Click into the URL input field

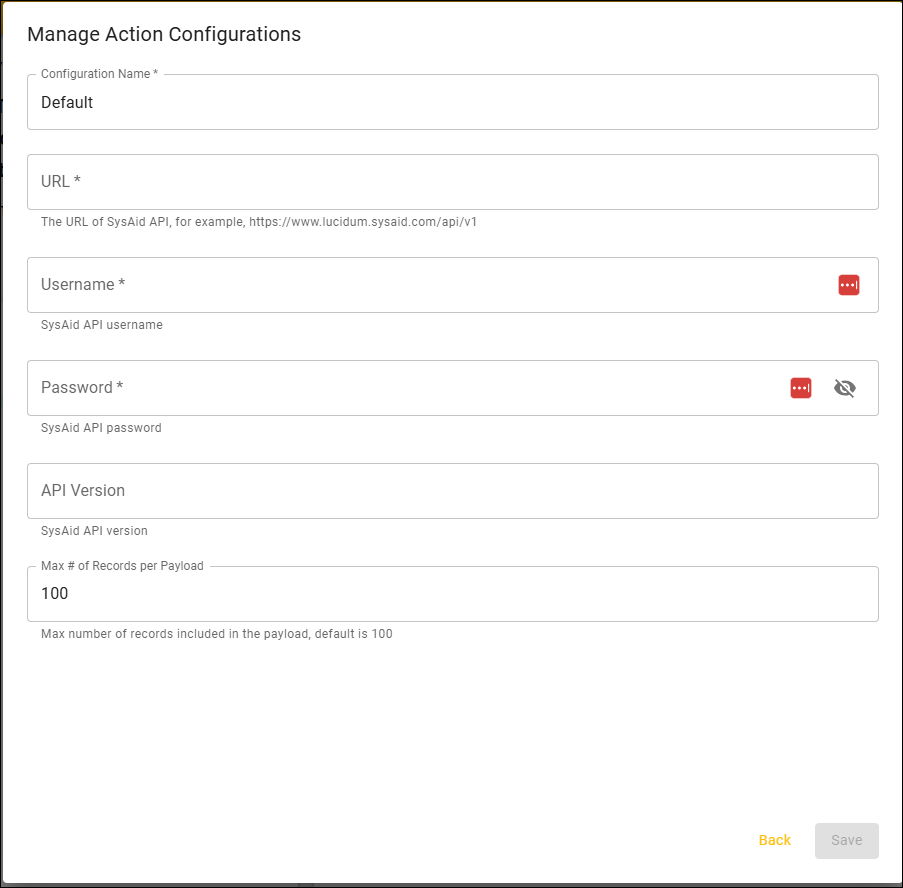point(452,182)
